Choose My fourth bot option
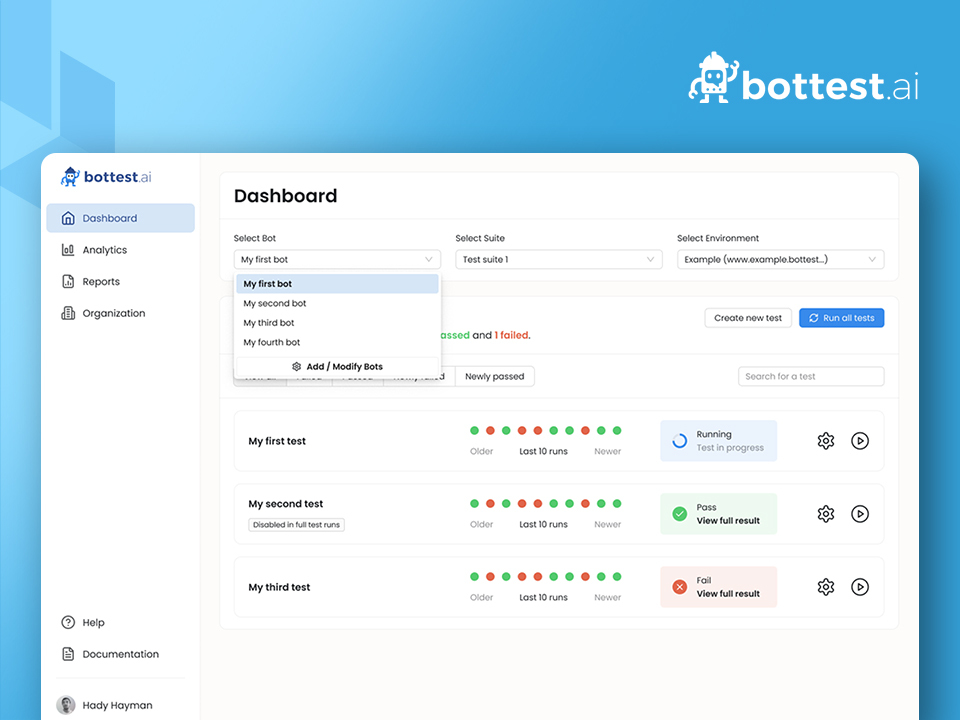 (x=272, y=342)
